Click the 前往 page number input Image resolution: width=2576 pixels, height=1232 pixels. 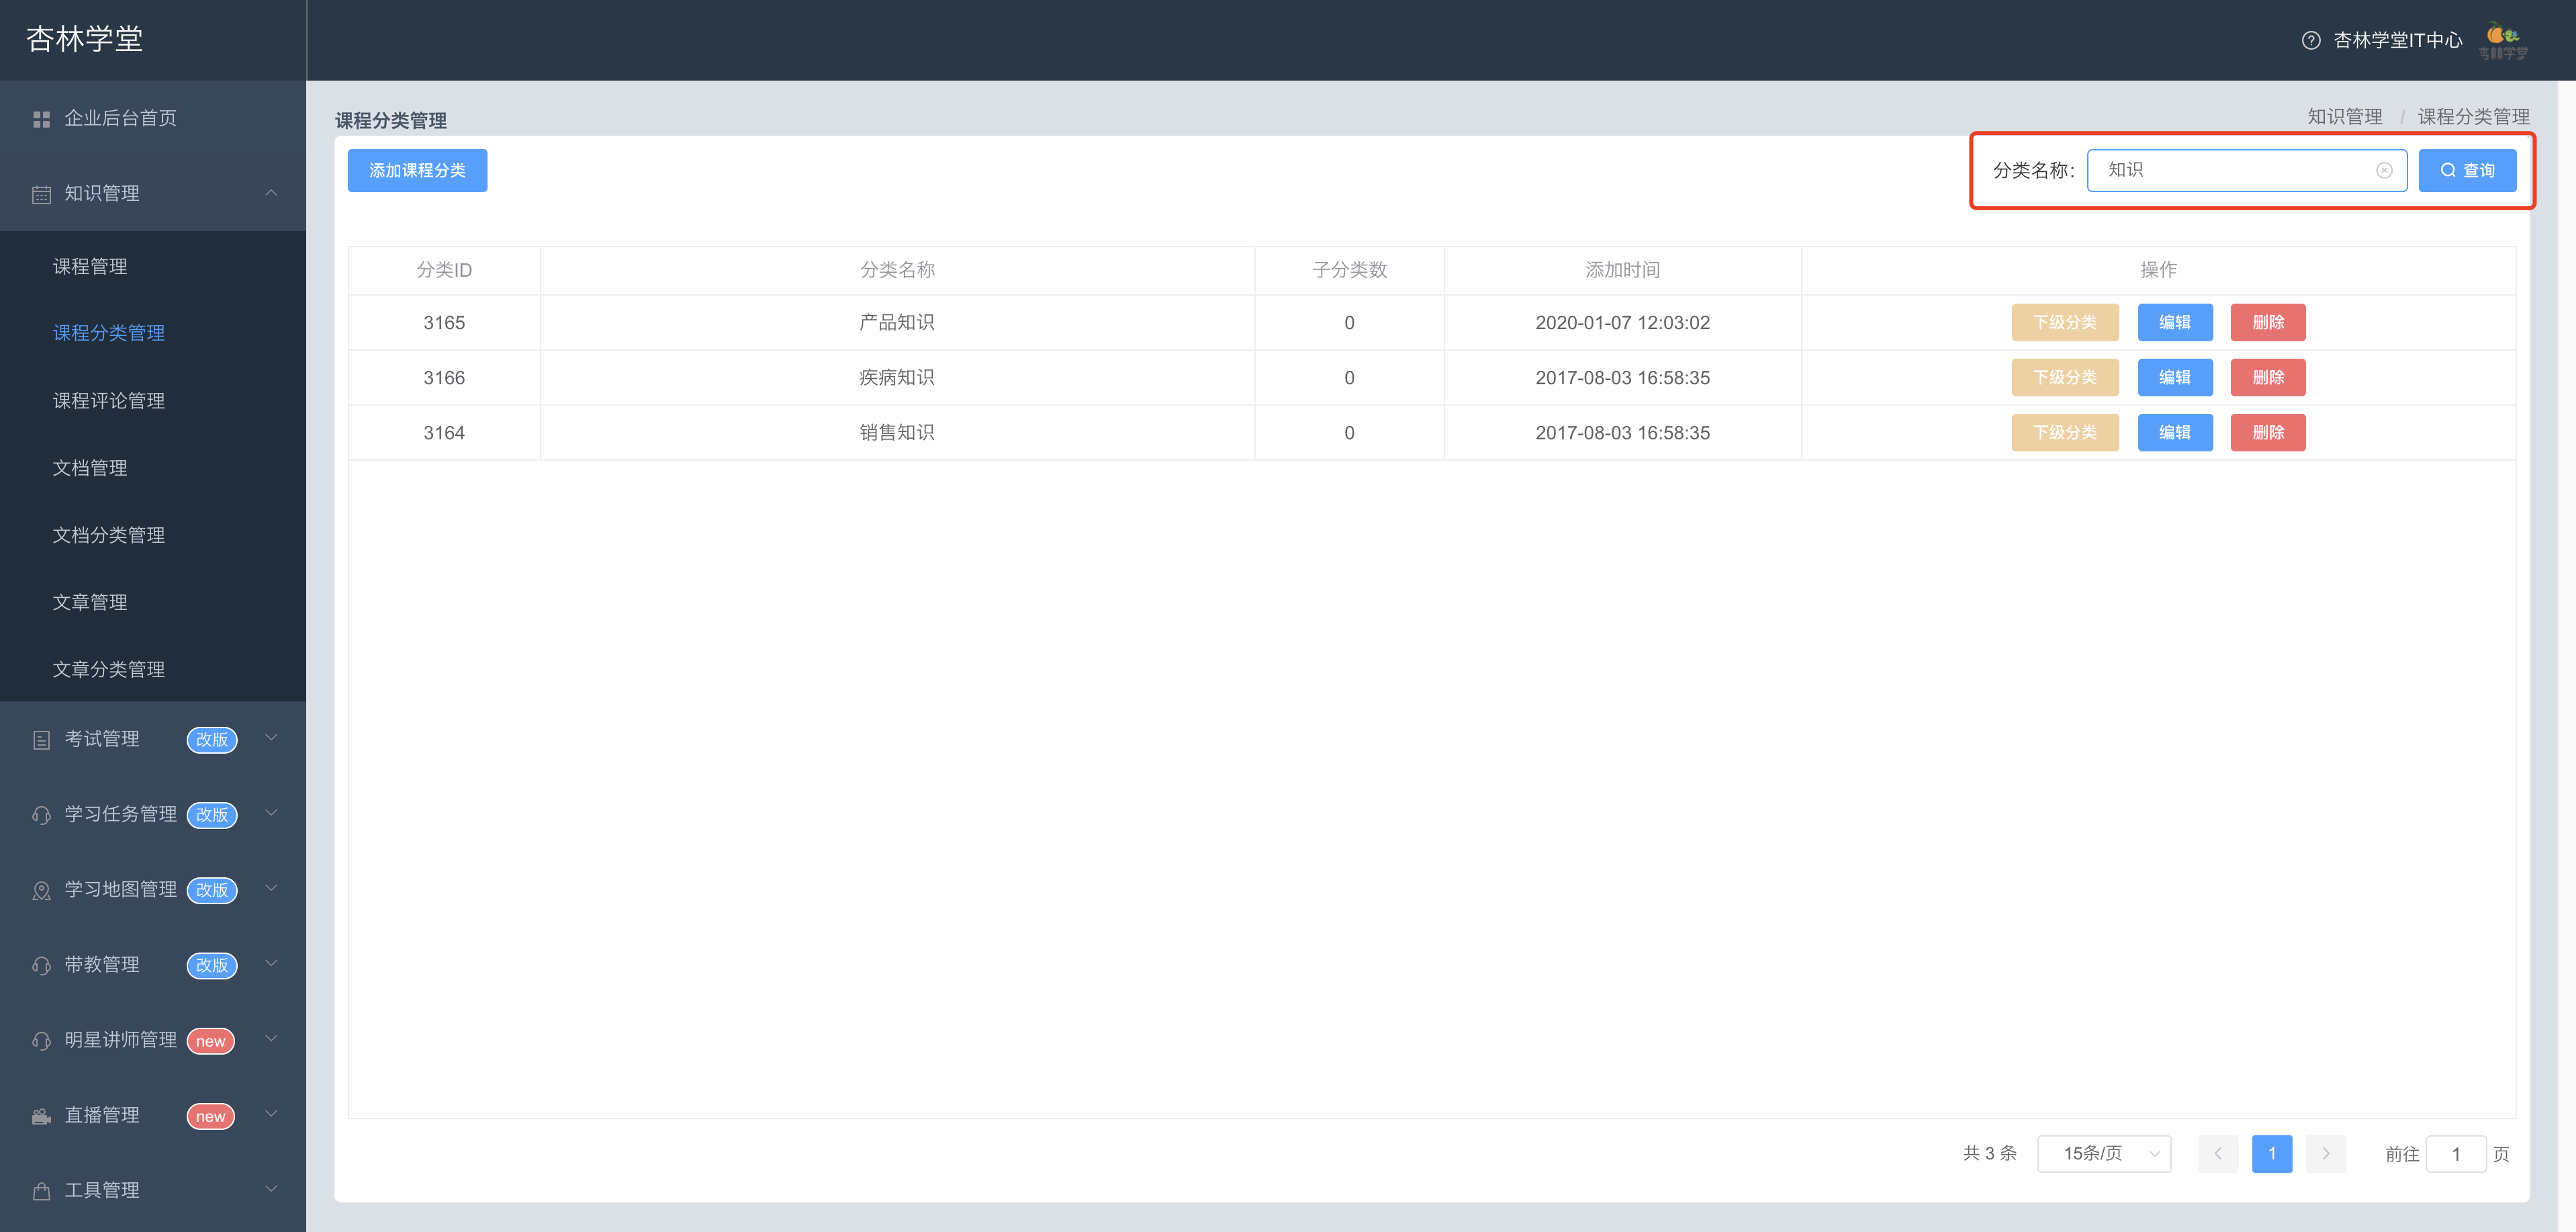click(2456, 1155)
